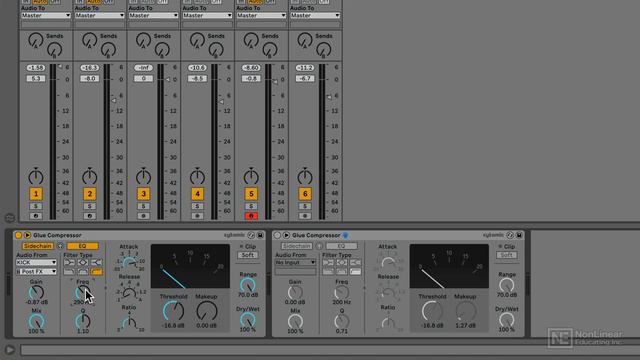The image size is (640, 360).
Task: Open the Post FX tapping point dropdown
Action: click(x=36, y=271)
